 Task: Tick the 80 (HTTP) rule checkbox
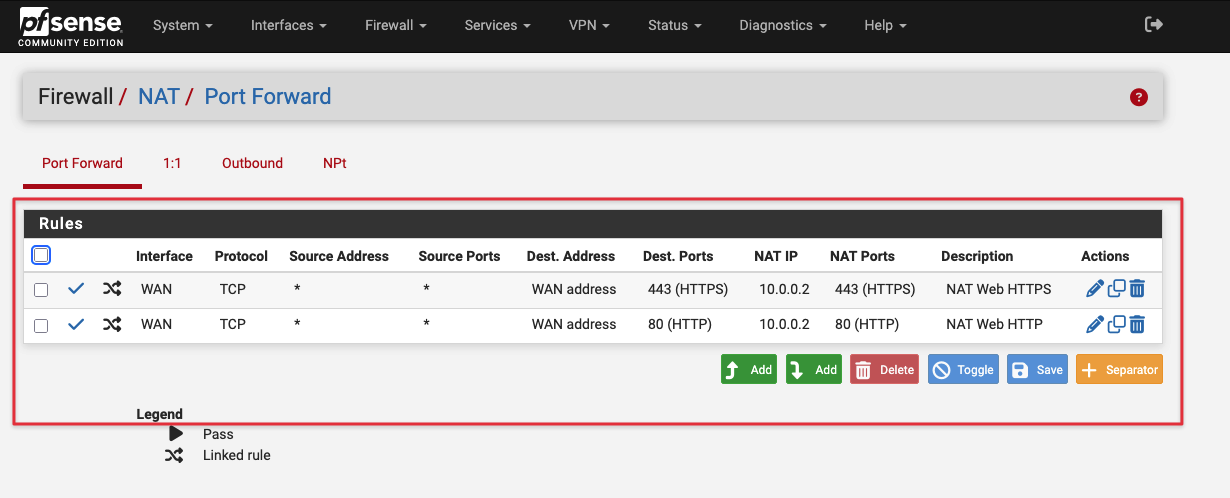(41, 325)
